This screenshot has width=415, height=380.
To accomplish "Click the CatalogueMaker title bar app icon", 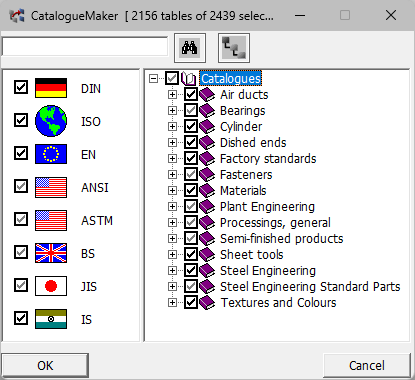I will click(17, 16).
